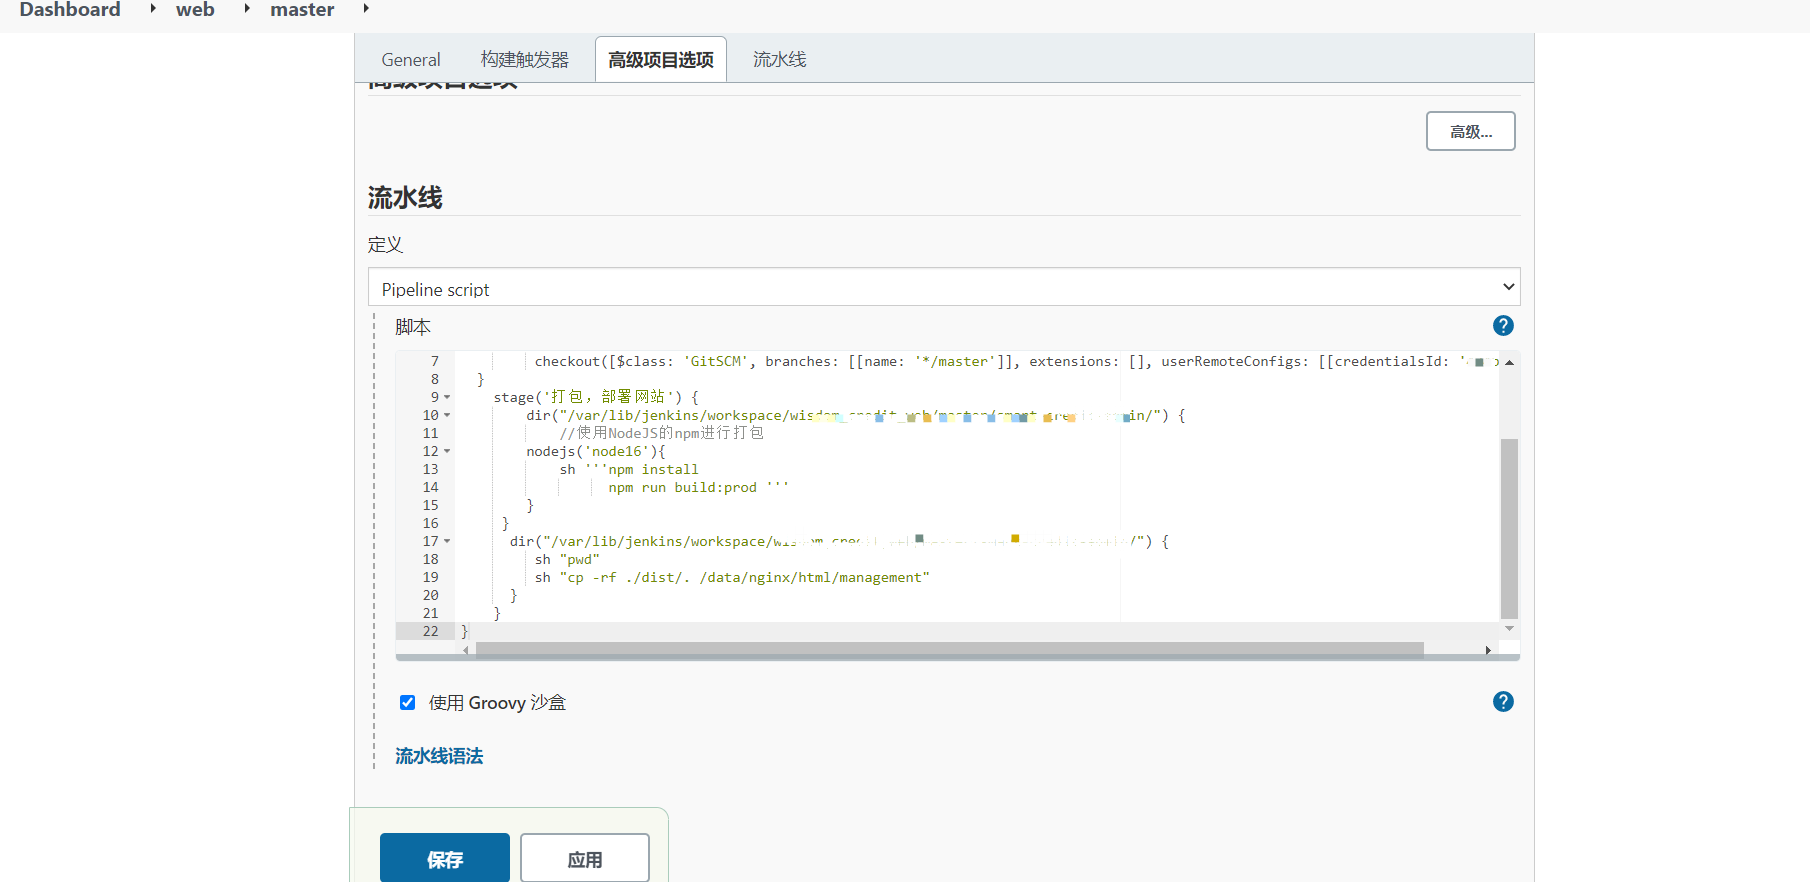Click editor scroll left arrow
Viewport: 1810px width, 882px height.
point(466,650)
